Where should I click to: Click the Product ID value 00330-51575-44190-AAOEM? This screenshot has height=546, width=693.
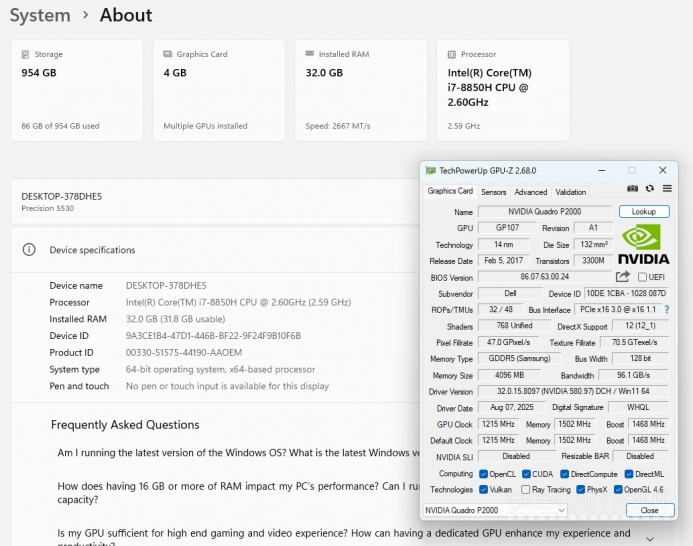[184, 353]
